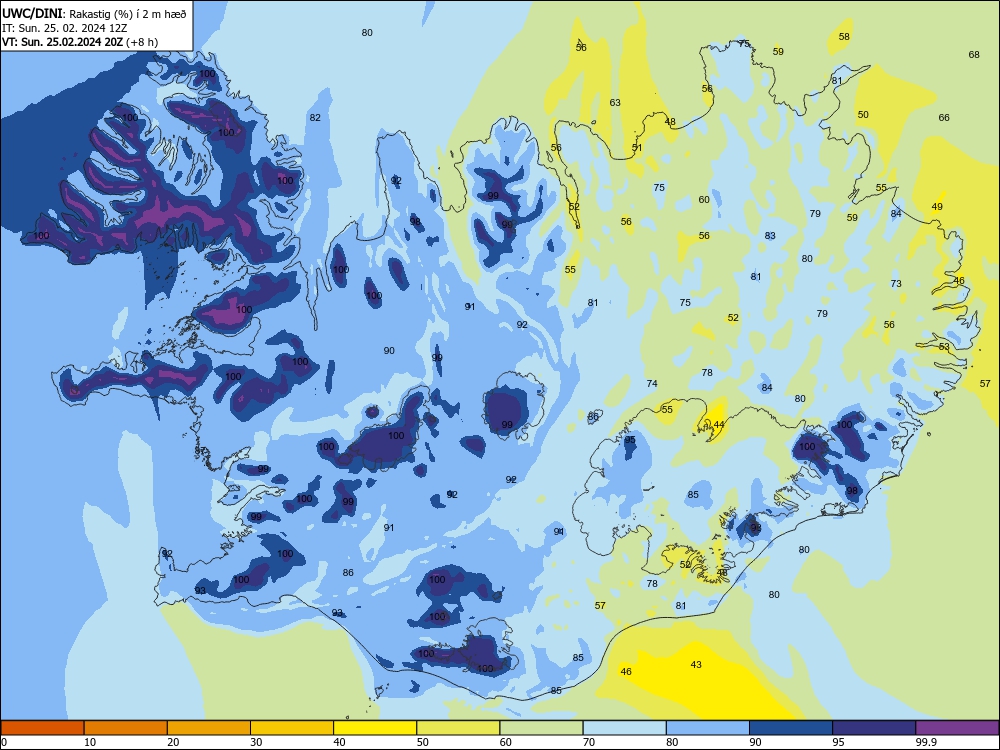Click the humidity value 95 on the map

630,440
